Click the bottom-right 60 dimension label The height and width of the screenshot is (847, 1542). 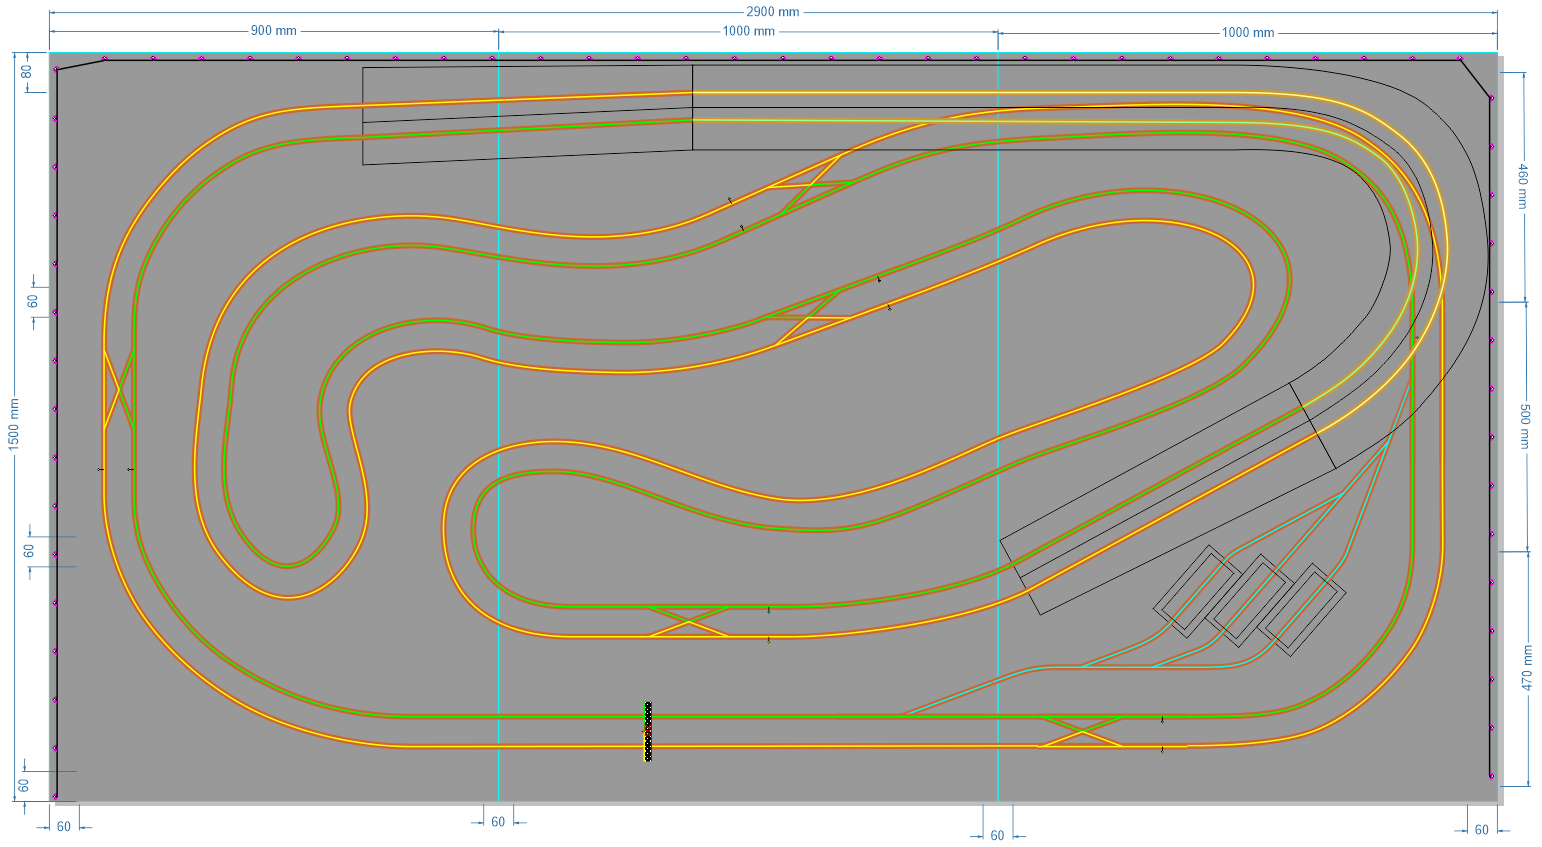coord(1481,829)
